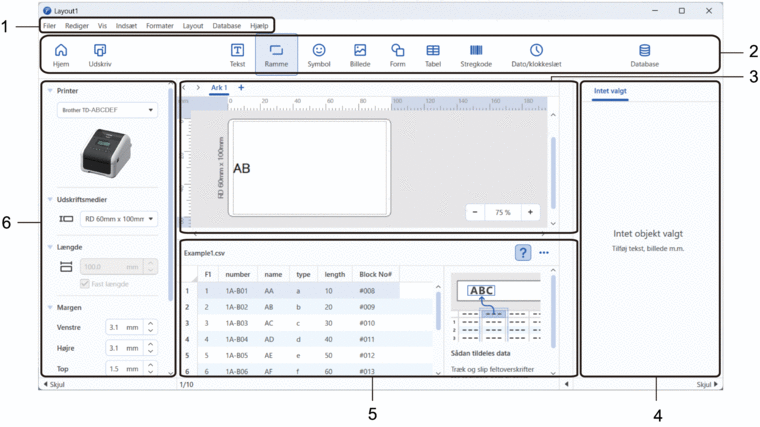Adjust the Top margin stepper
Image resolution: width=760 pixels, height=427 pixels.
coord(151,368)
